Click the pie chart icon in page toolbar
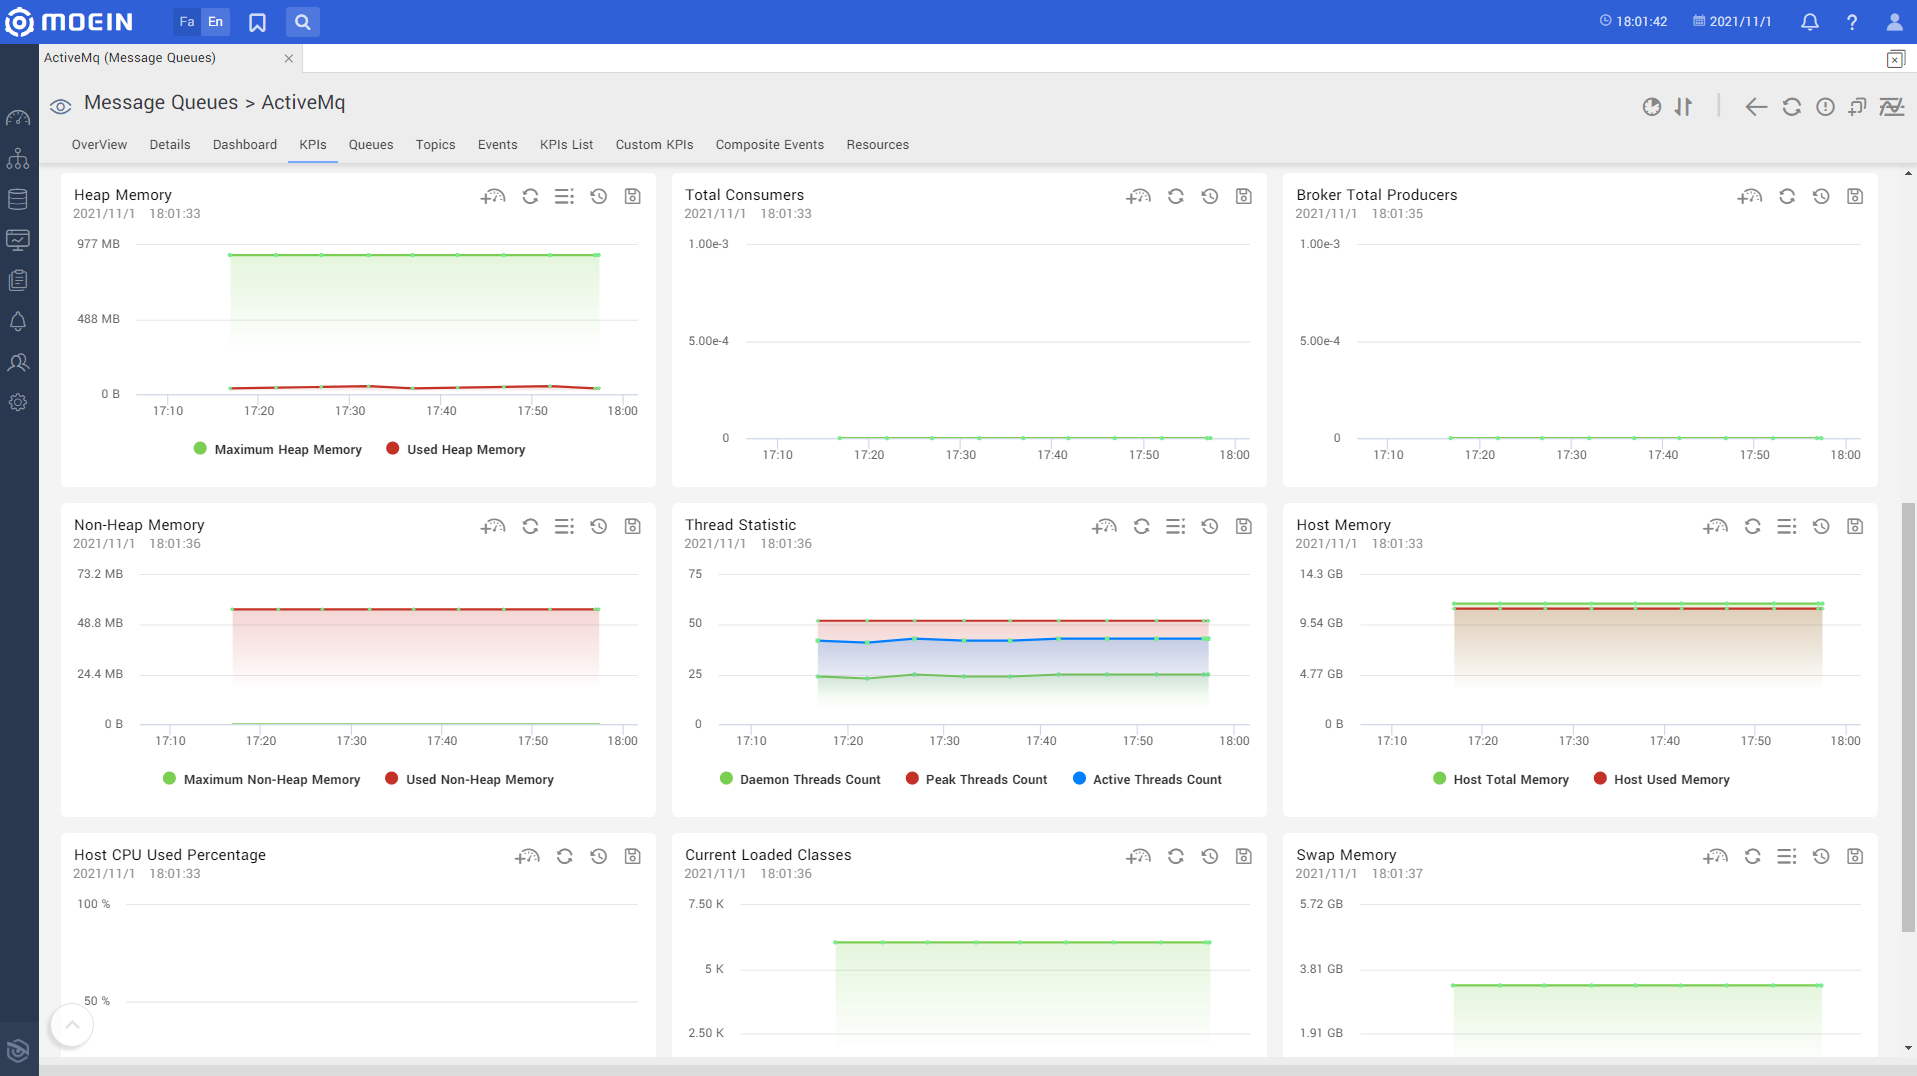This screenshot has height=1076, width=1917. point(1652,106)
